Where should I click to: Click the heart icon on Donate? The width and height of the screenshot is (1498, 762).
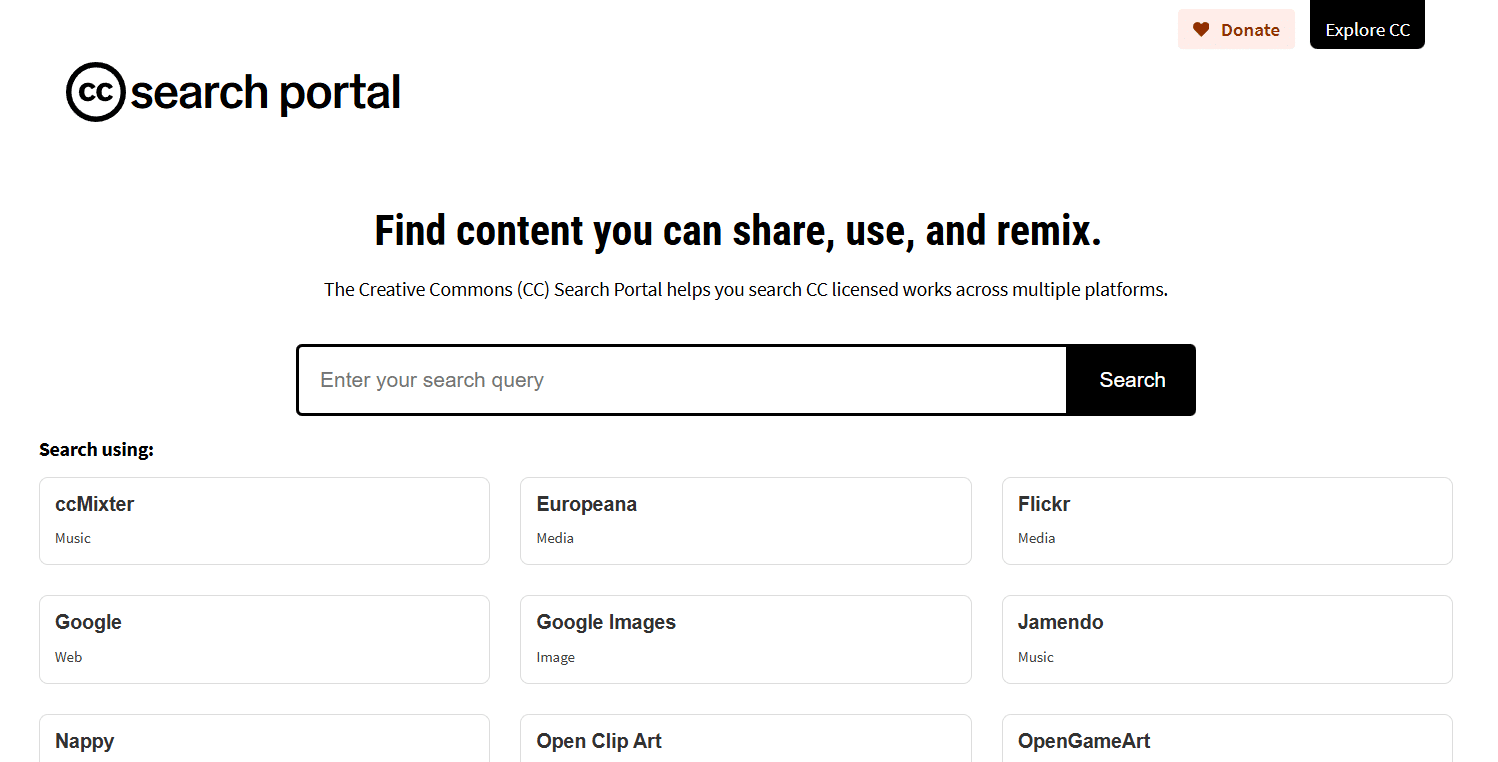point(1201,30)
